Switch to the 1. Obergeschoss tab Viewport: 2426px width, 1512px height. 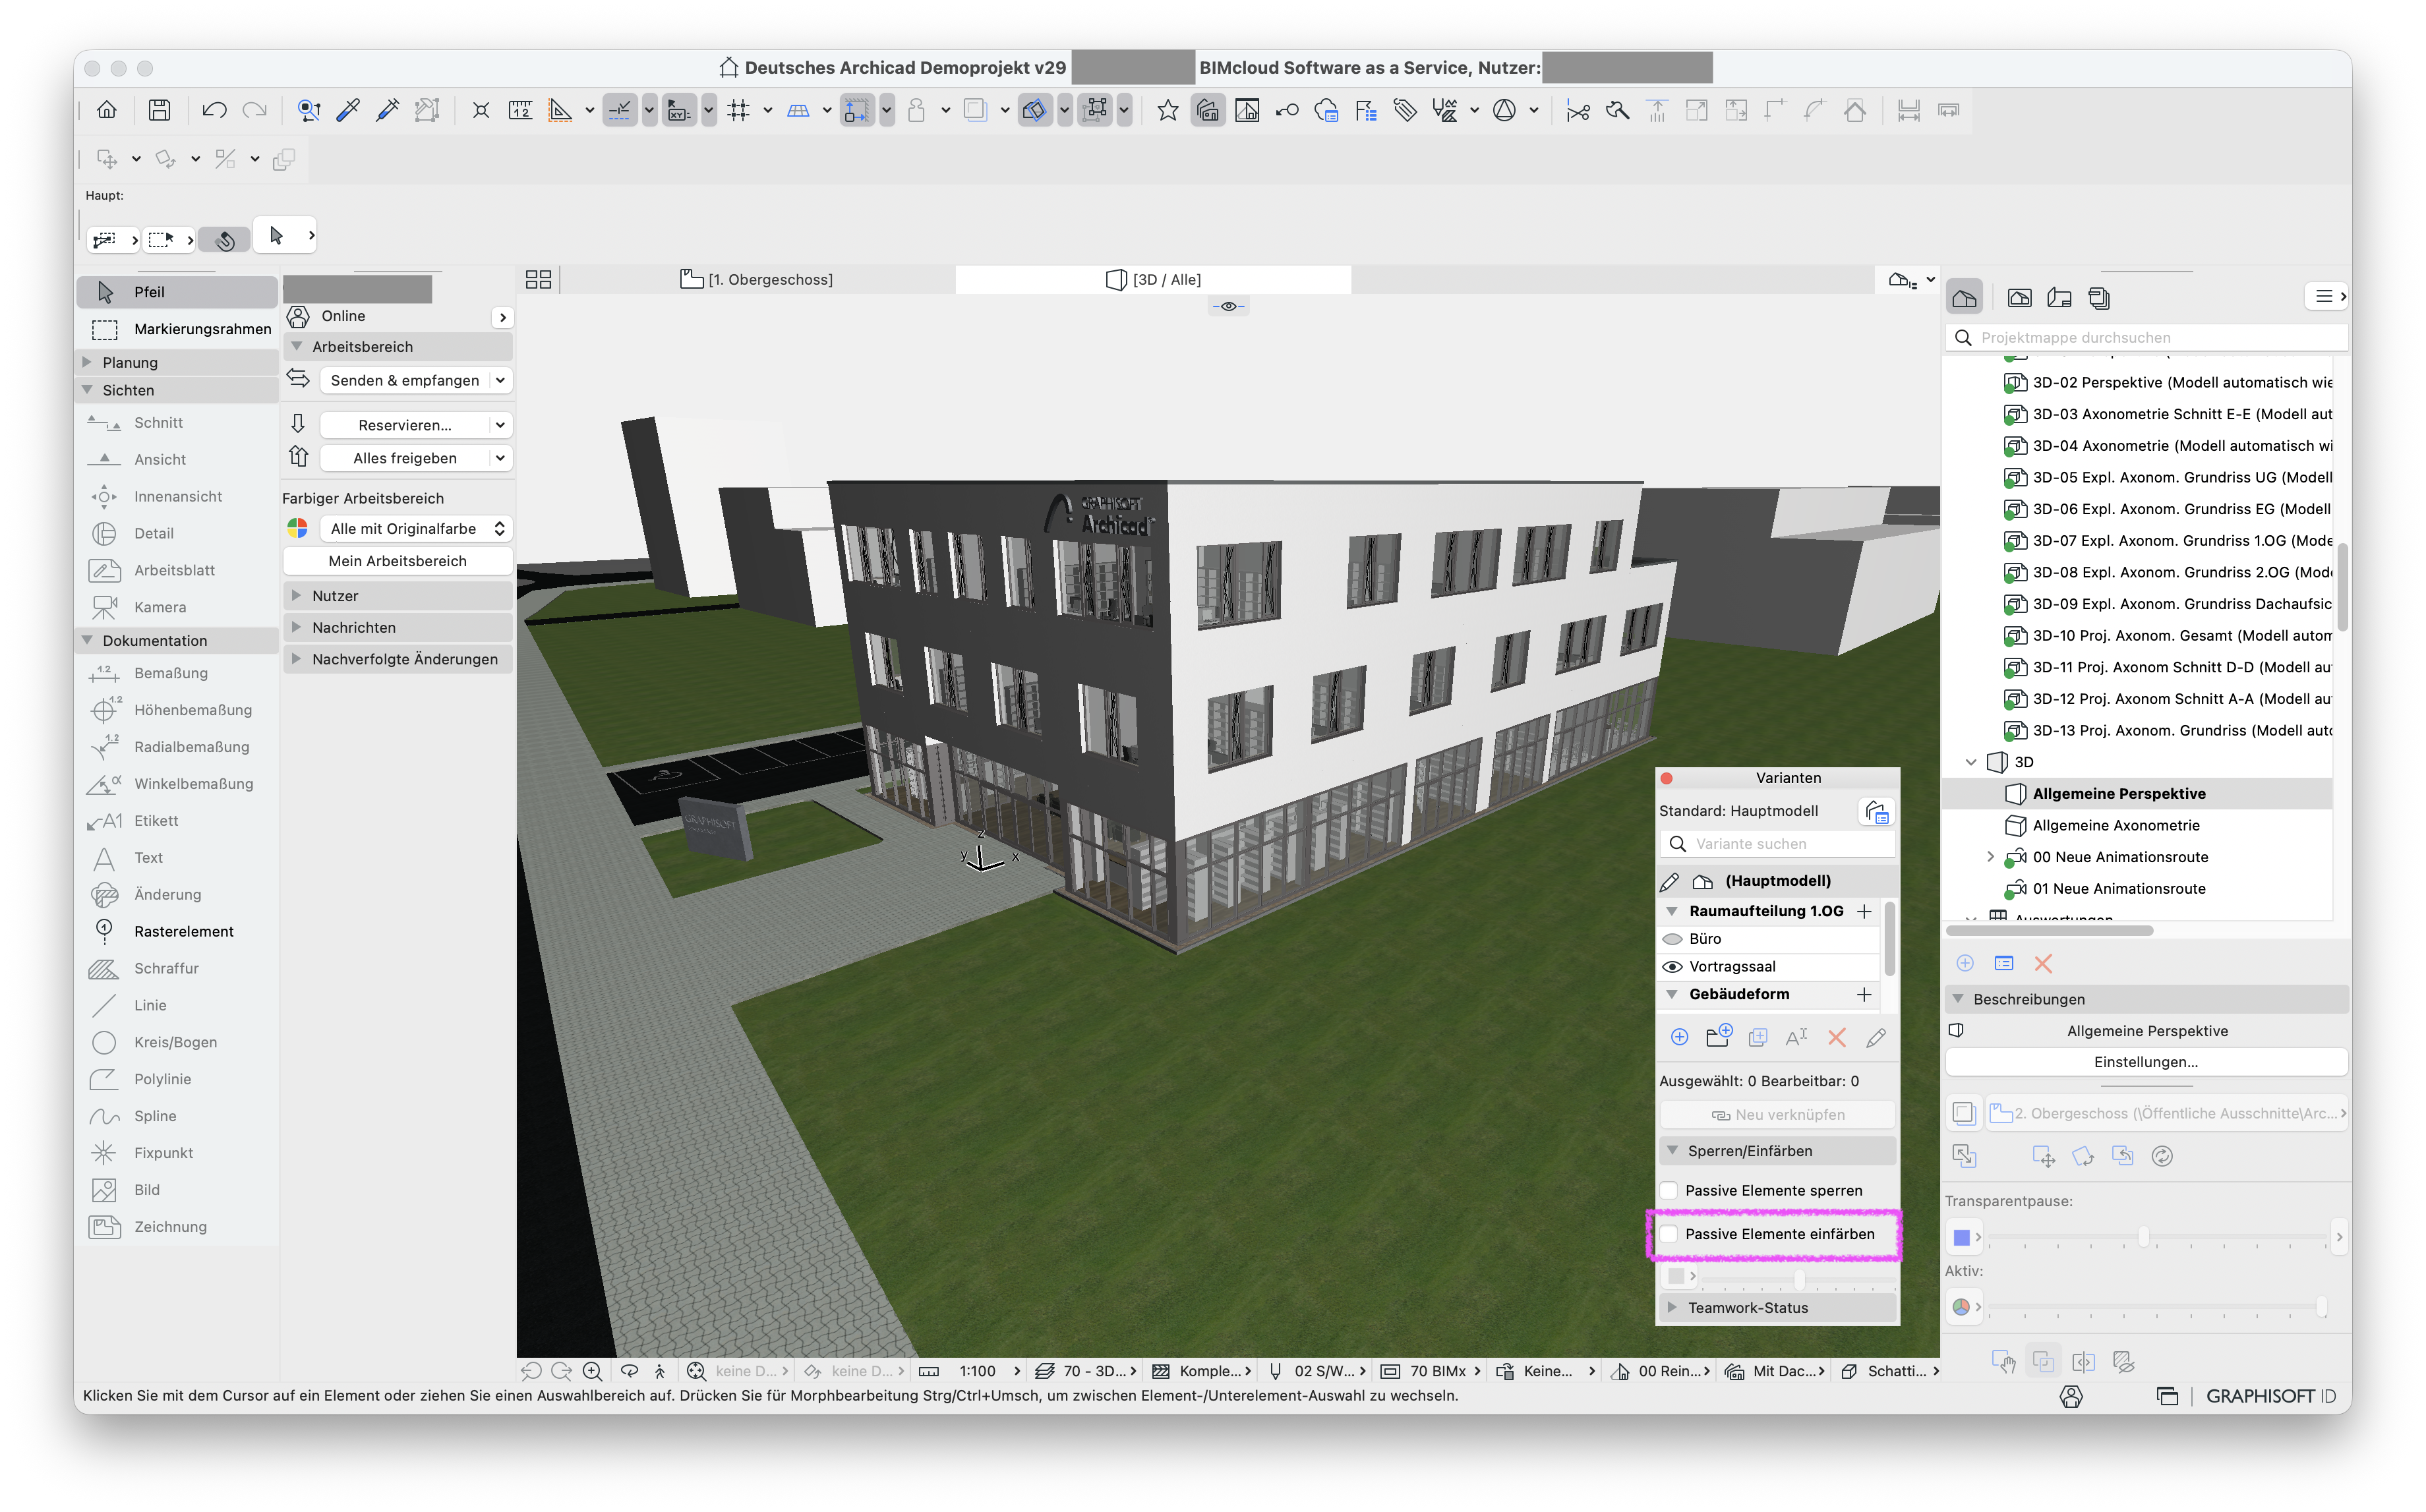coord(756,280)
